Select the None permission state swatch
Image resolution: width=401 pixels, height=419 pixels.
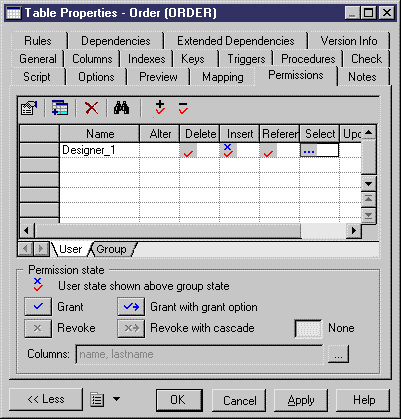(309, 328)
